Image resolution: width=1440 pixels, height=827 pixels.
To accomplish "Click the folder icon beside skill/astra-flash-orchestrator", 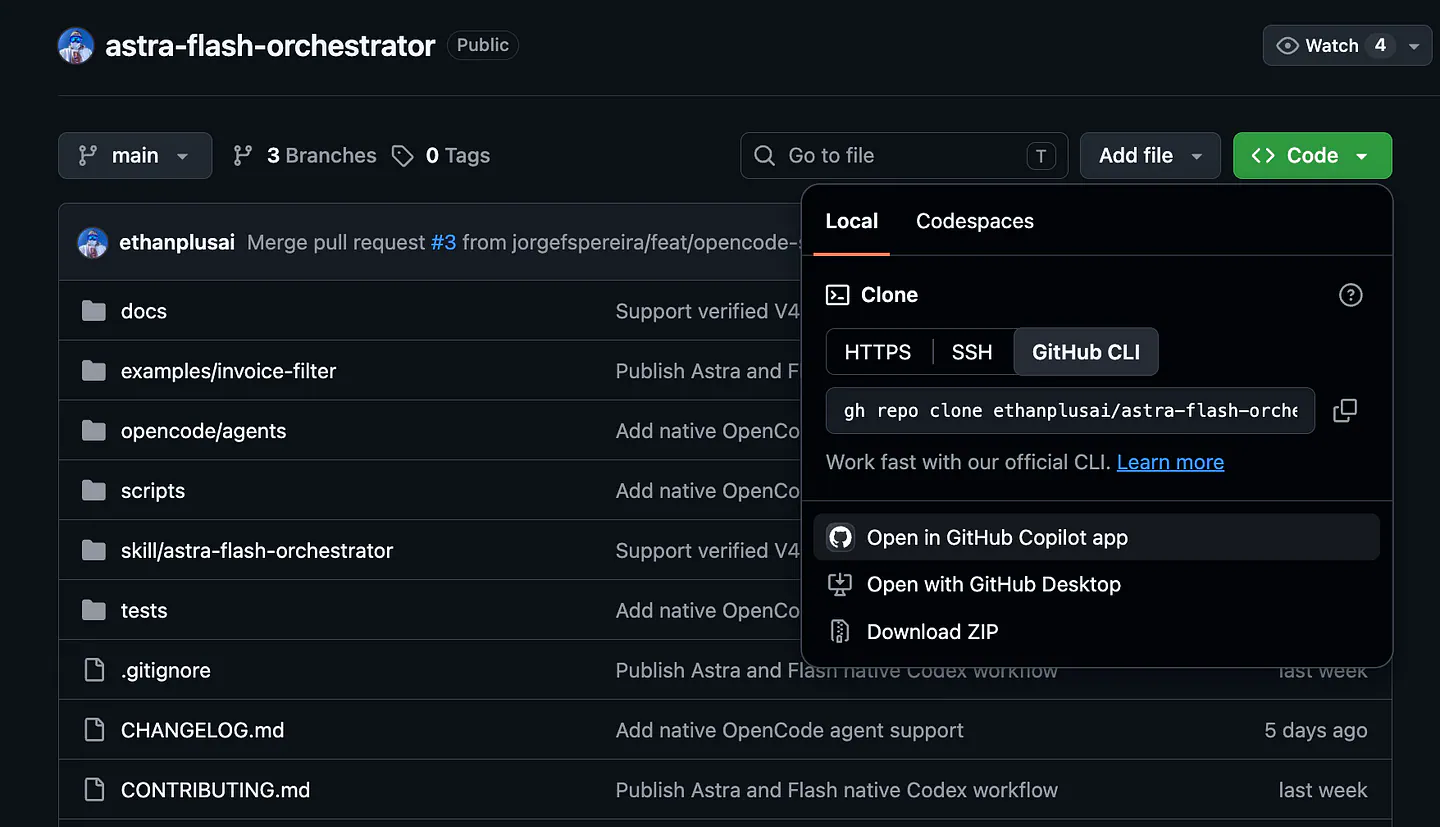I will click(x=94, y=551).
